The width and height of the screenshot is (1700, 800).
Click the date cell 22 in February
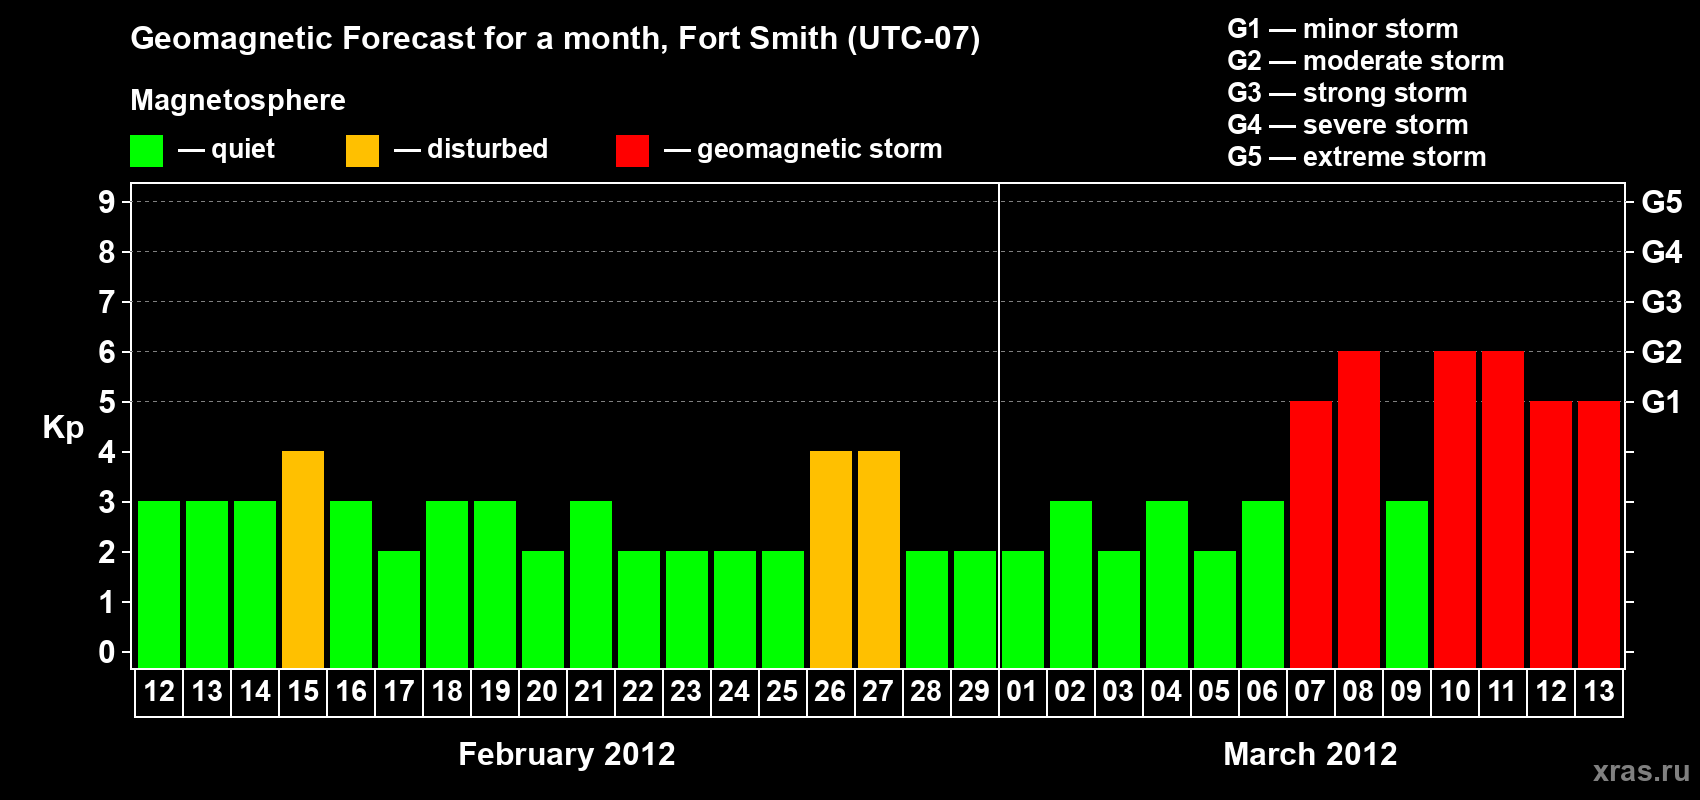pyautogui.click(x=639, y=692)
